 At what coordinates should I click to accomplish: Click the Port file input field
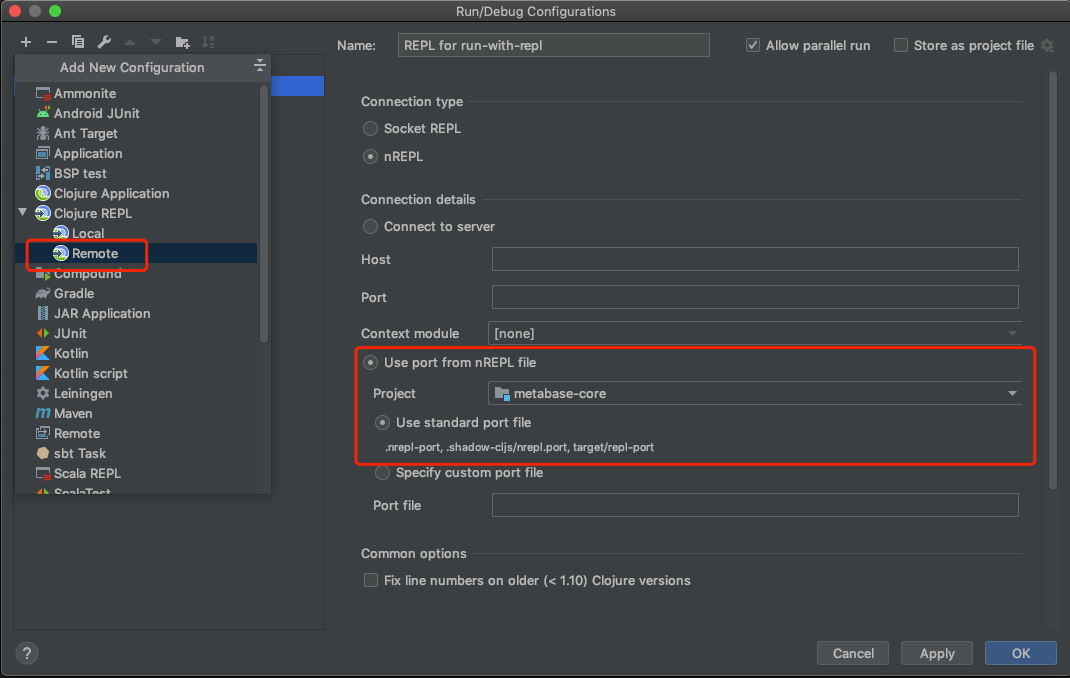pos(755,505)
